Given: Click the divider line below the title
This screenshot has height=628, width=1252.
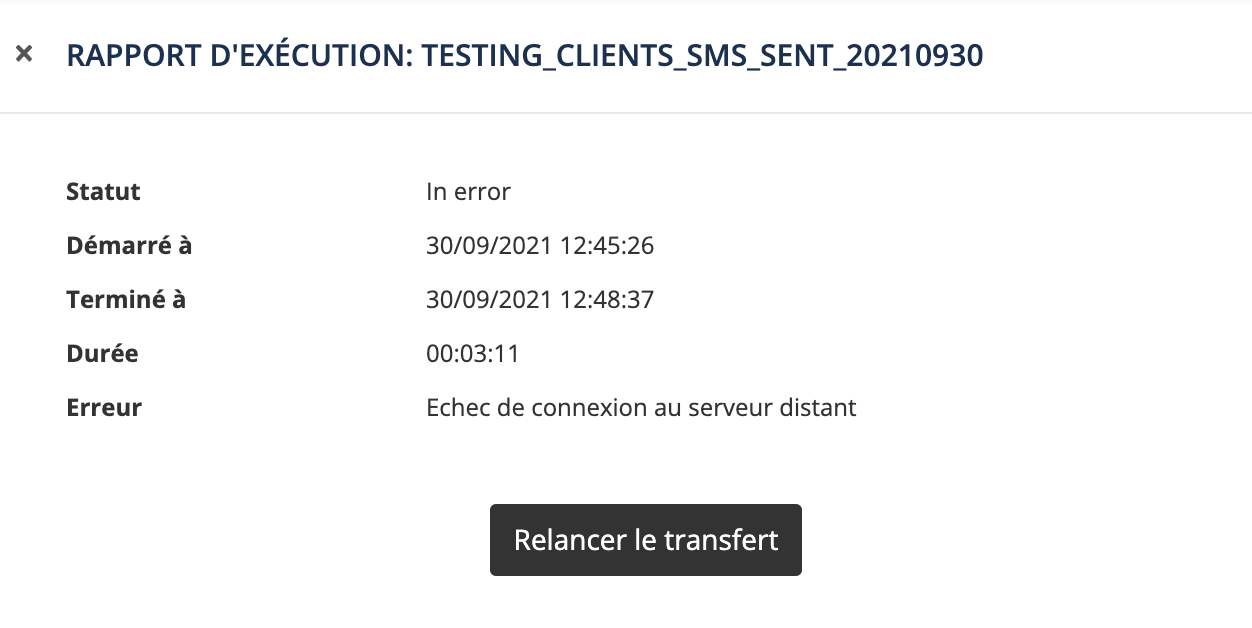Looking at the screenshot, I should (626, 113).
